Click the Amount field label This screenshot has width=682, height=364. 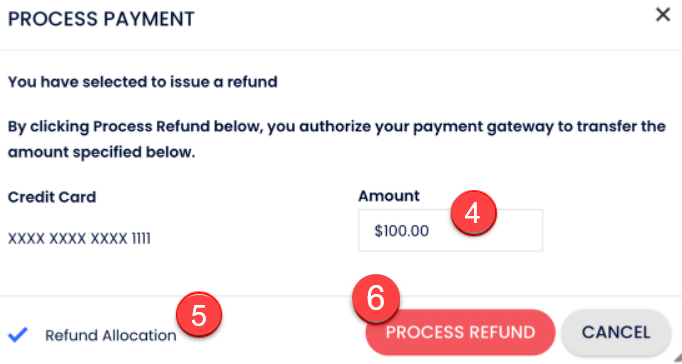coord(389,196)
